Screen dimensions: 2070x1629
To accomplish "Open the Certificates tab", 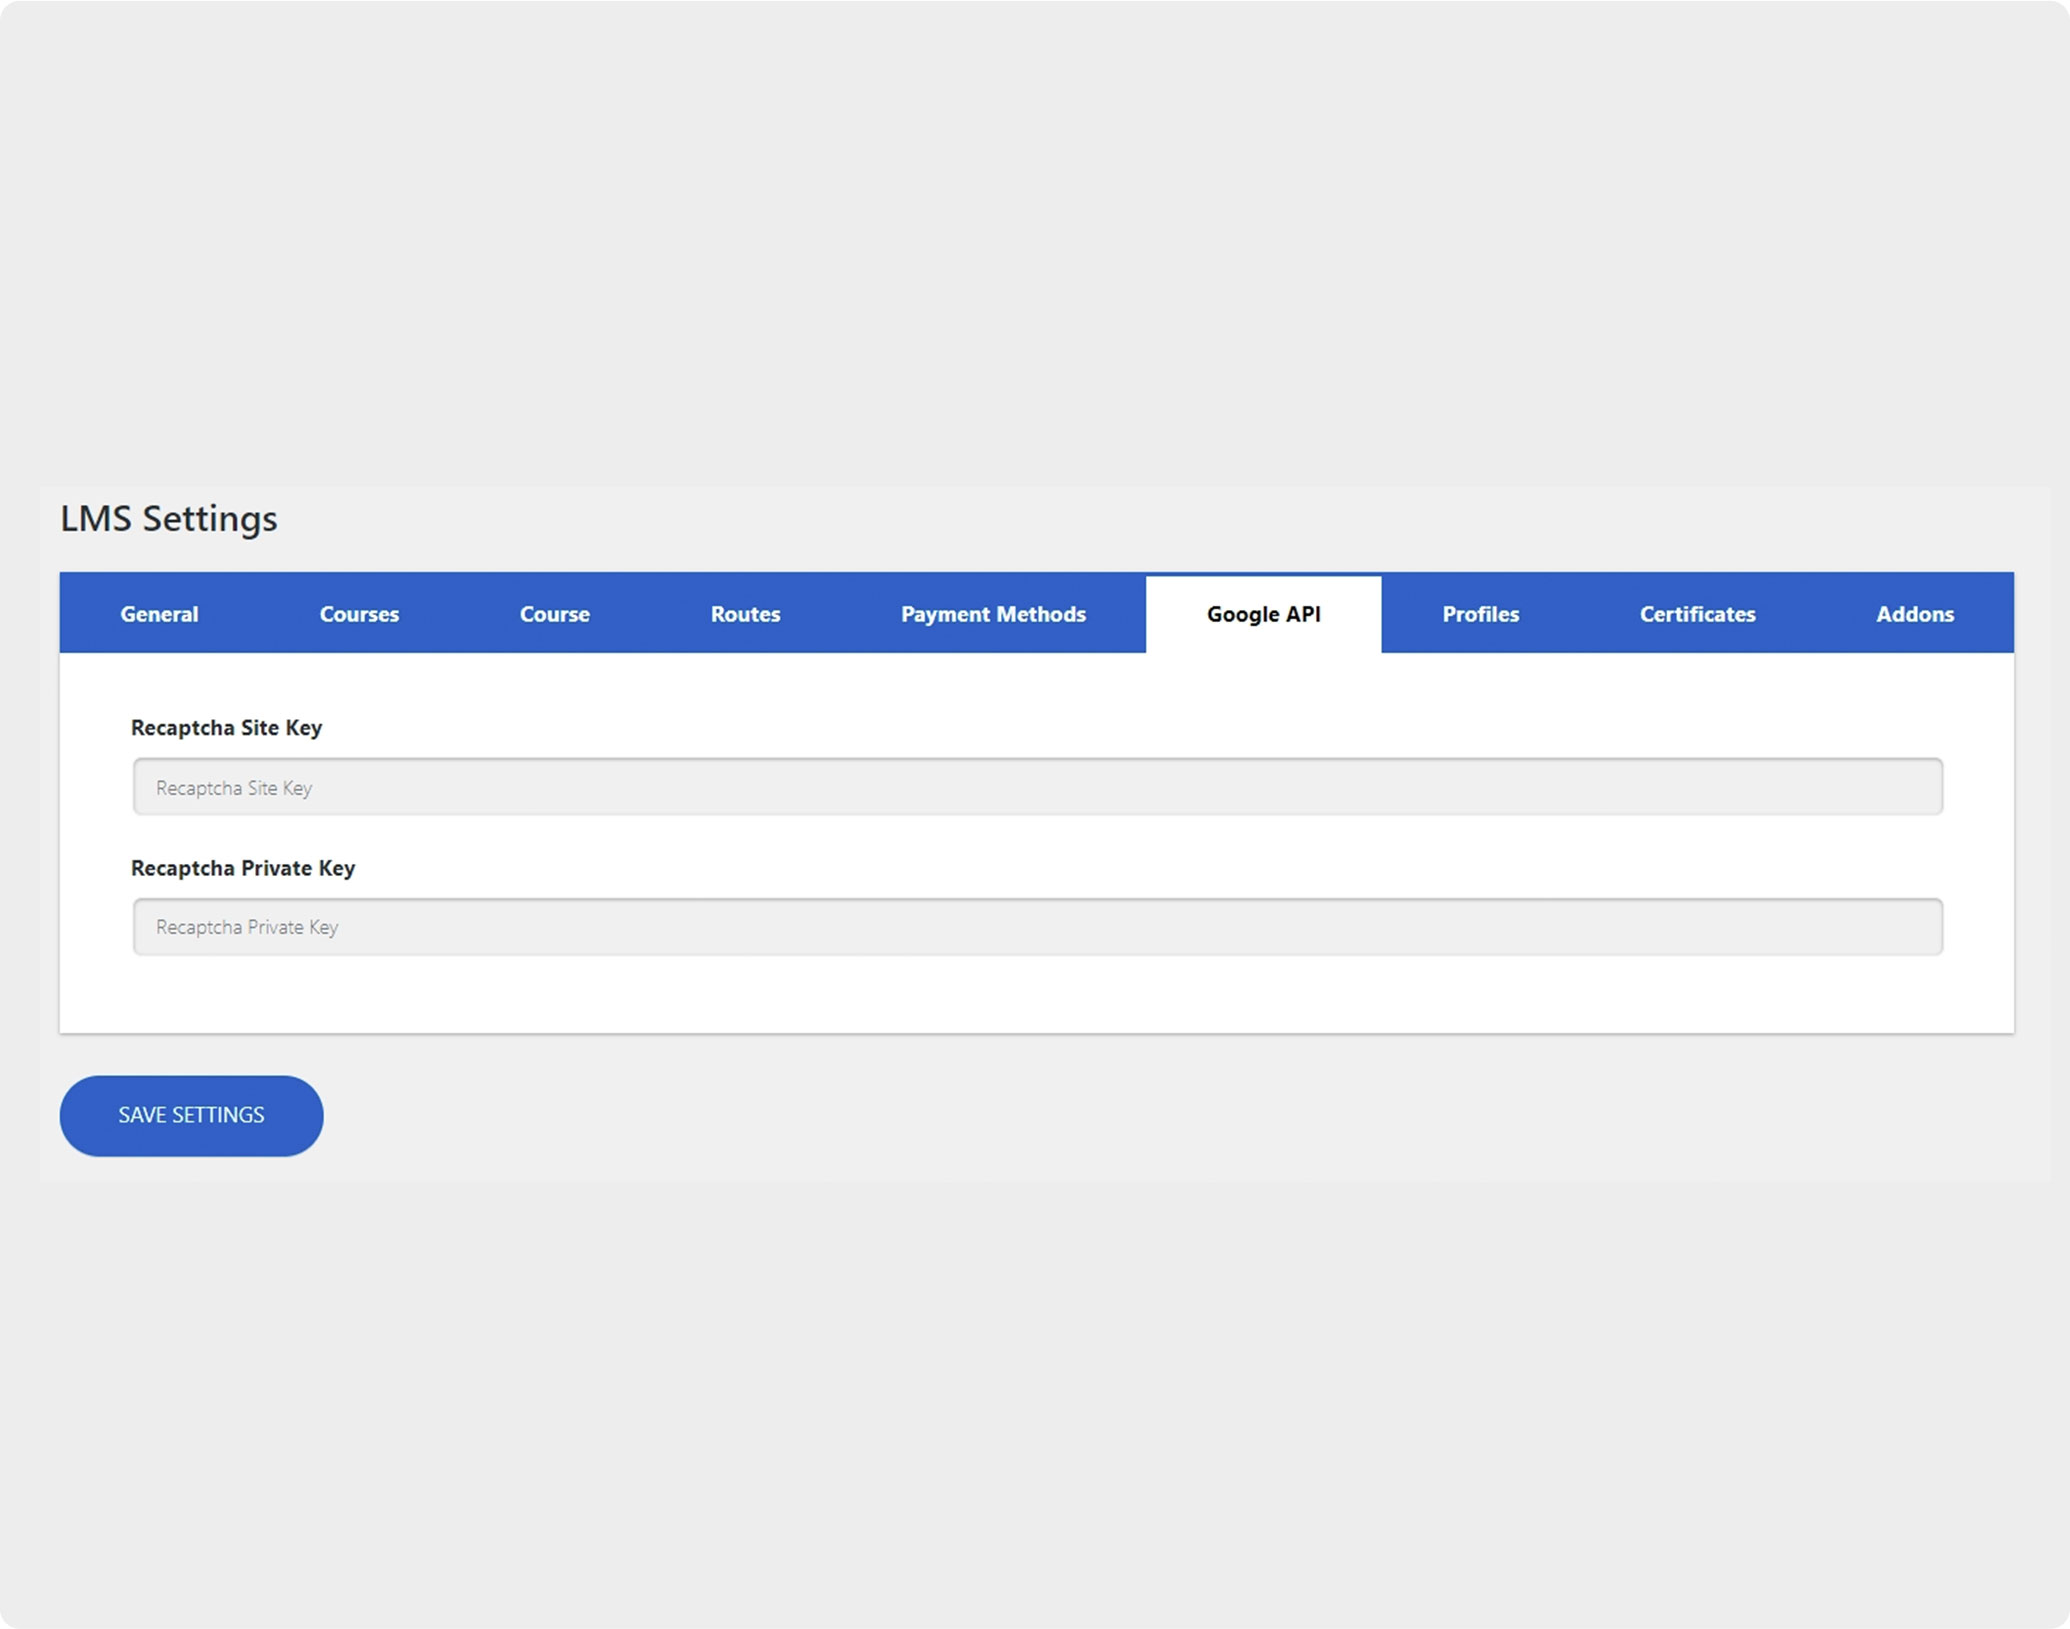I will (x=1697, y=614).
